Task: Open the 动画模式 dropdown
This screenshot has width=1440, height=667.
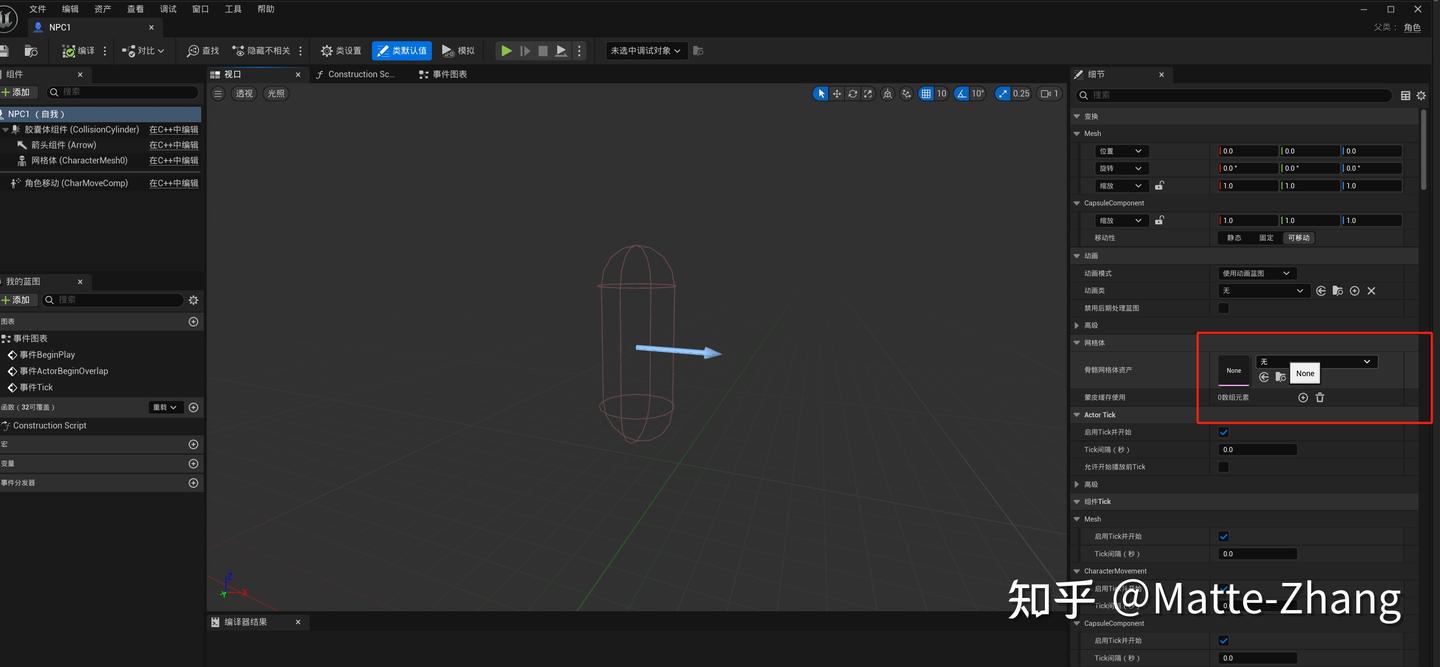Action: click(1257, 272)
